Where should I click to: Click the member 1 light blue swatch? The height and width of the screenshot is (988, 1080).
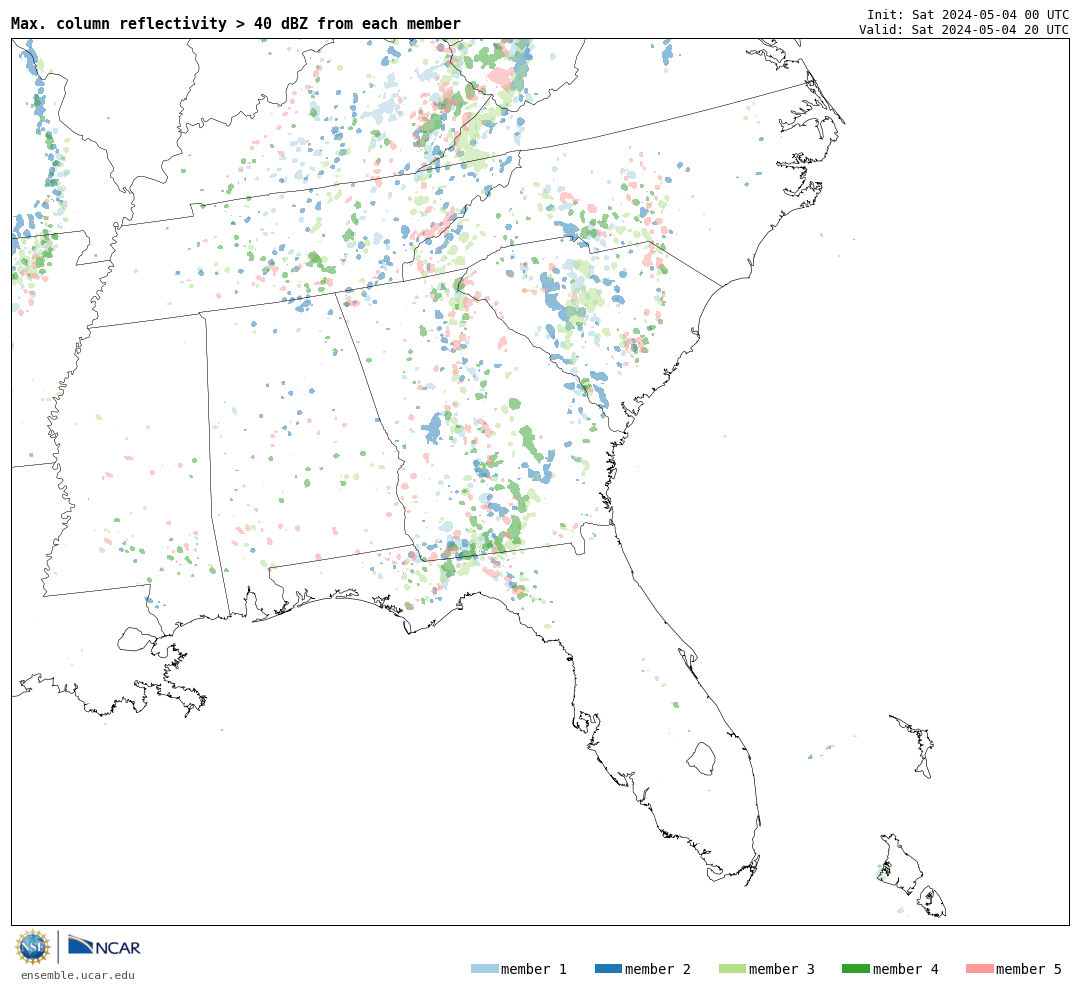pyautogui.click(x=484, y=969)
